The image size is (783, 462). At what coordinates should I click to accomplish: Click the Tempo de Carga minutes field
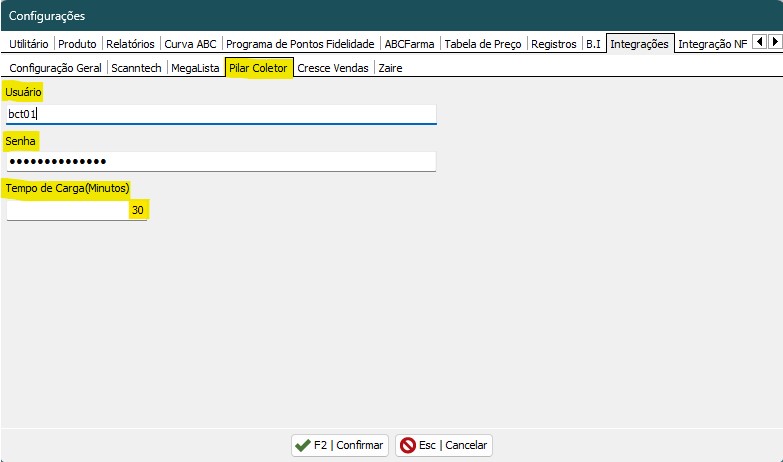[76, 210]
